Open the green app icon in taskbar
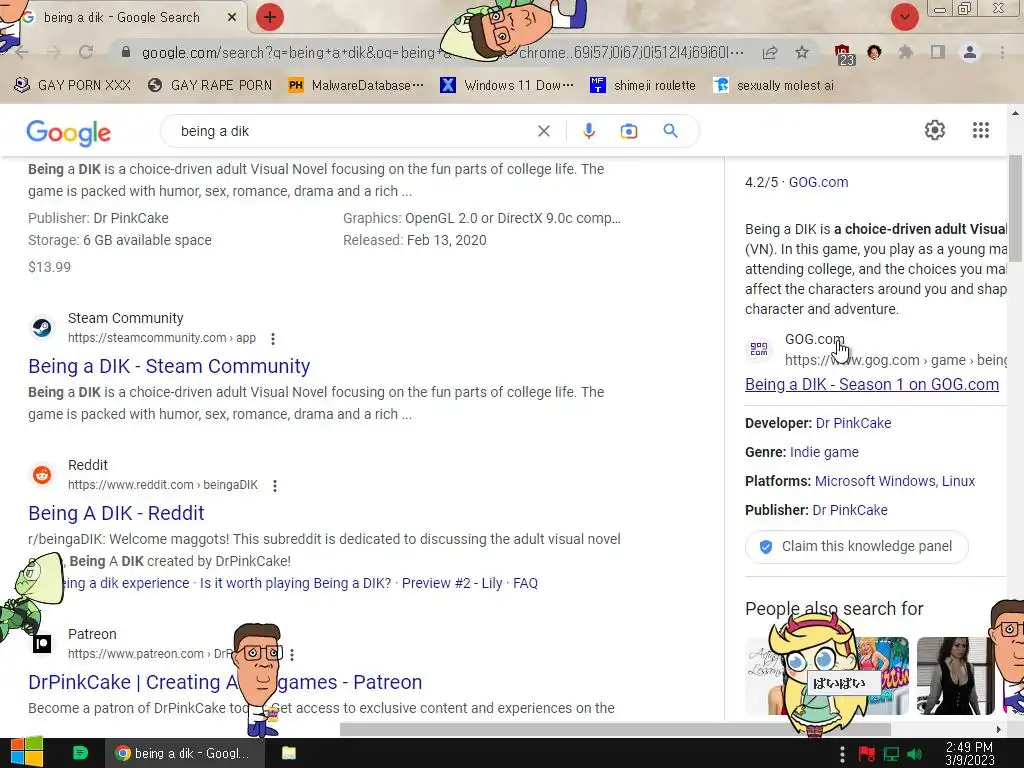The height and width of the screenshot is (768, 1024). point(80,753)
